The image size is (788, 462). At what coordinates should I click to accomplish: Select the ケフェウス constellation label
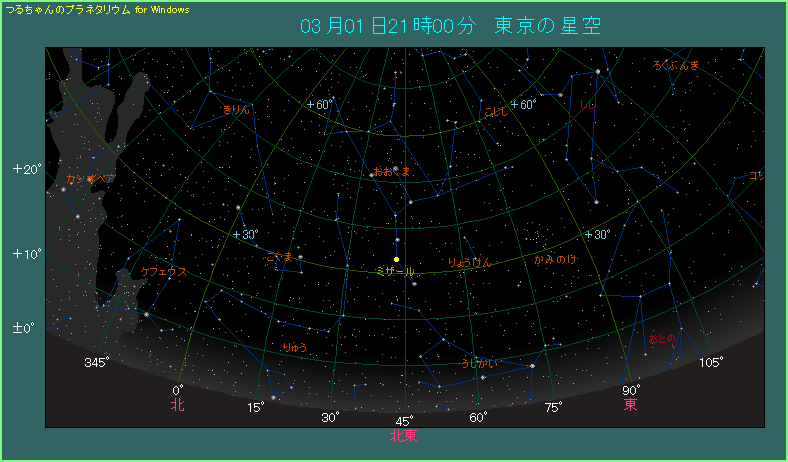(x=163, y=271)
